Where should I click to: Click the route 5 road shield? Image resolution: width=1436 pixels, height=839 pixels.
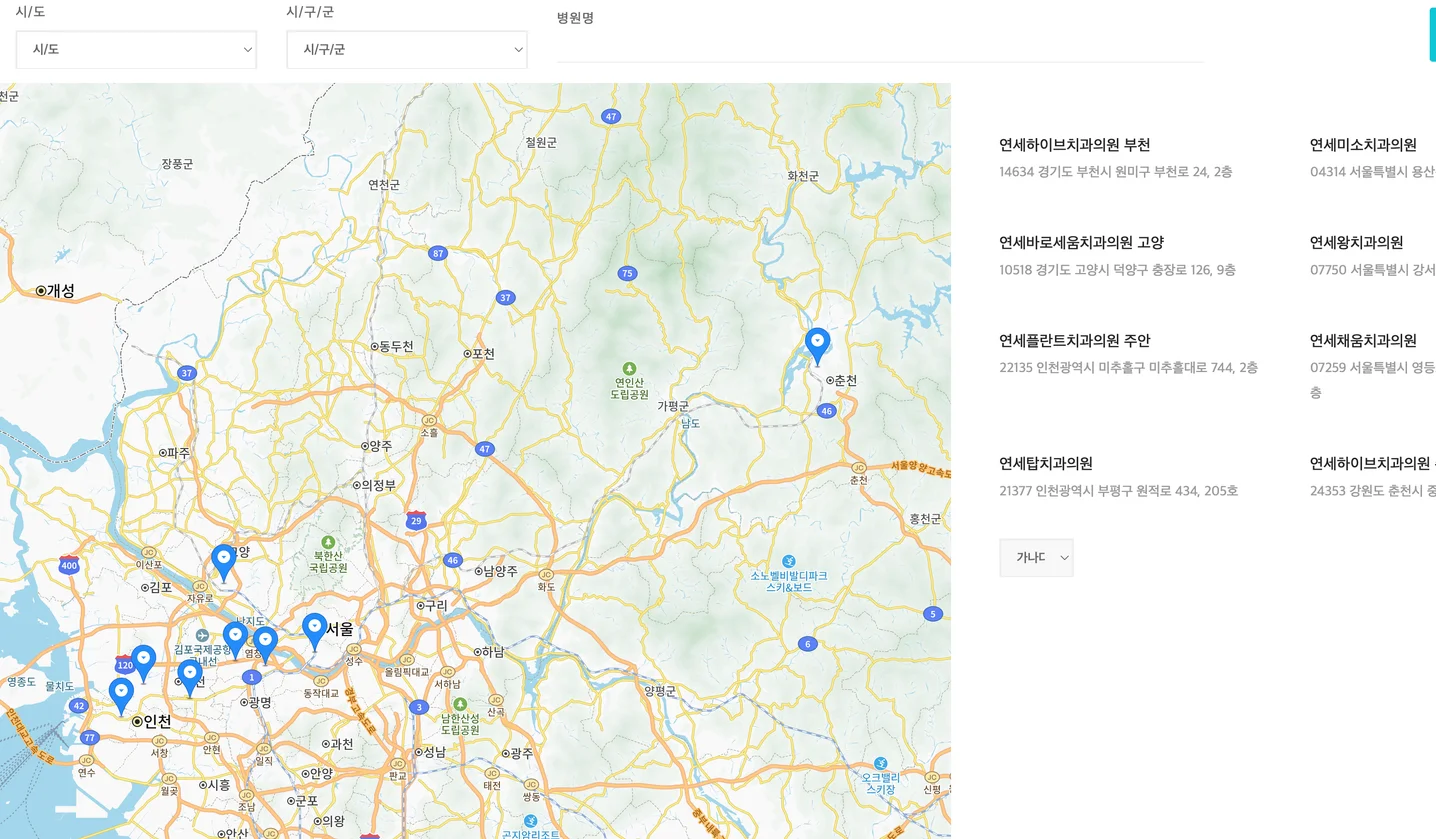[x=933, y=614]
